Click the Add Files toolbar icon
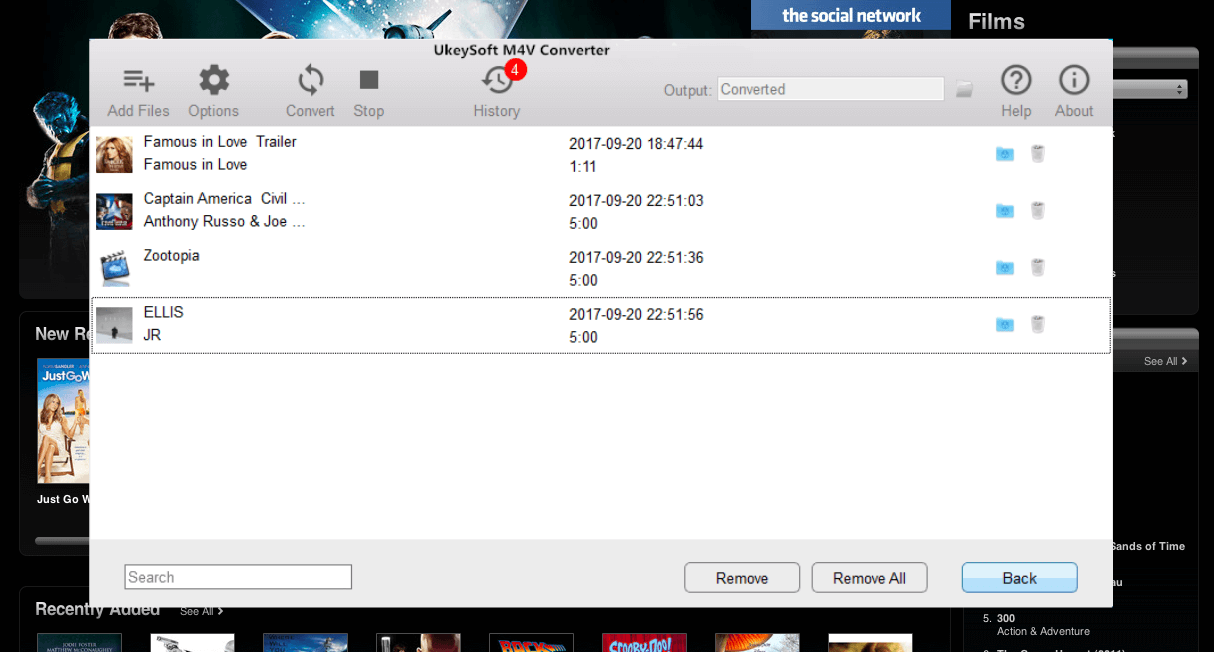This screenshot has height=652, width=1214. [138, 81]
